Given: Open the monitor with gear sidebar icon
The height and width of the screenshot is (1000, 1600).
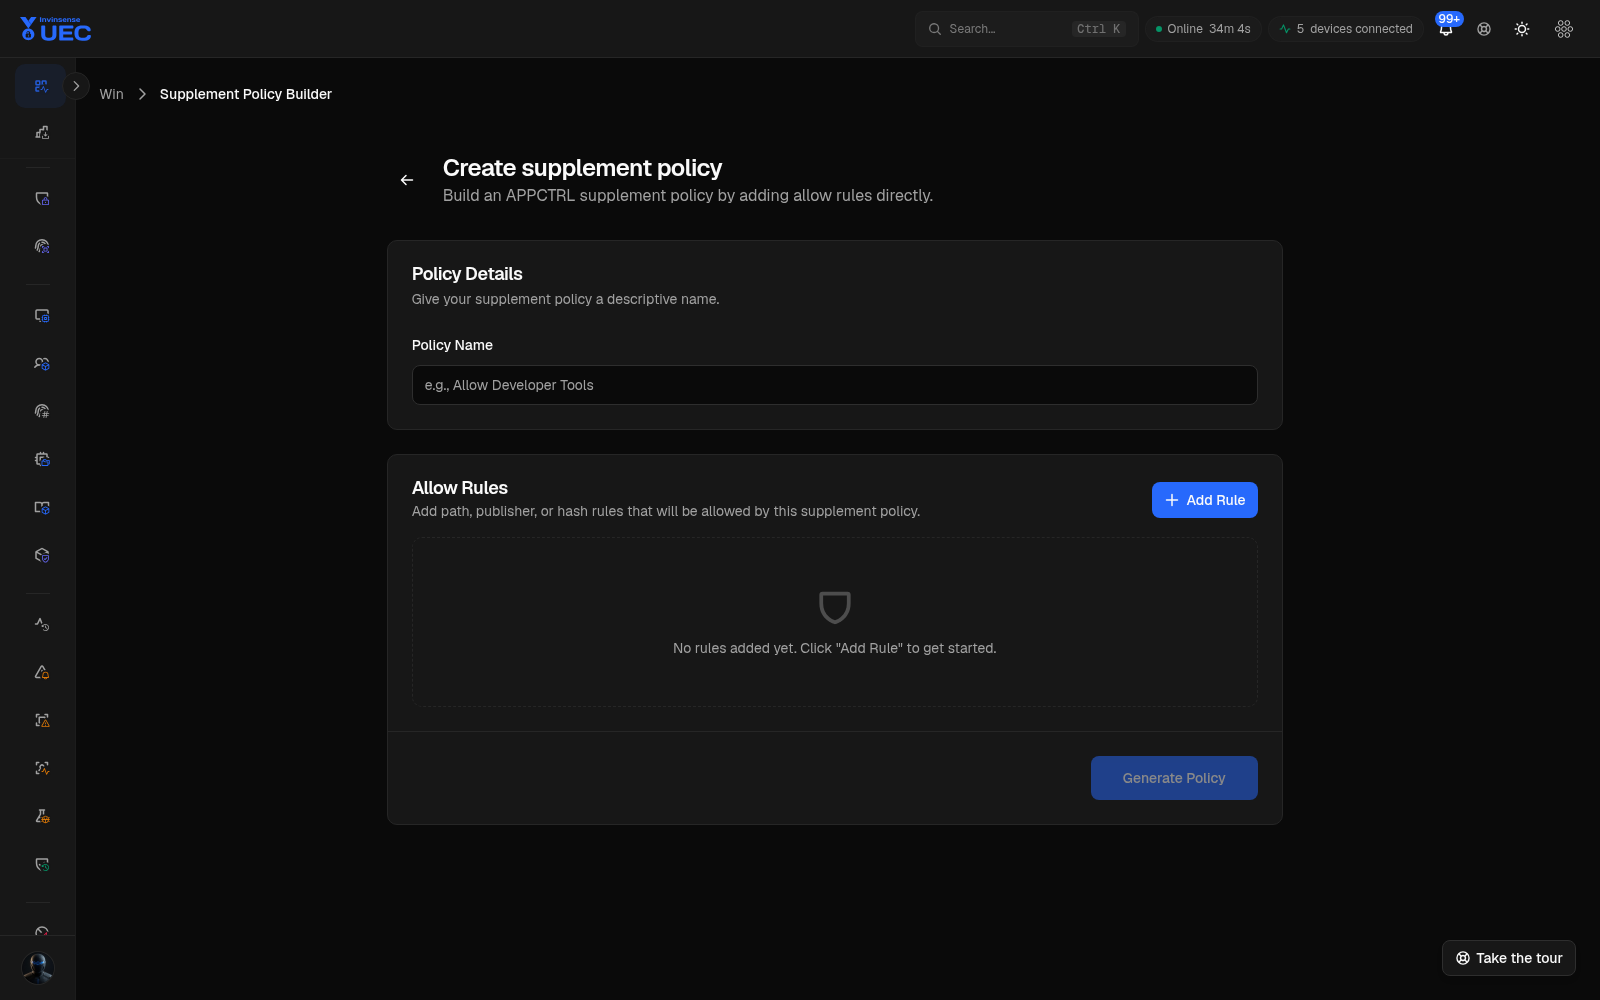Looking at the screenshot, I should 41,316.
